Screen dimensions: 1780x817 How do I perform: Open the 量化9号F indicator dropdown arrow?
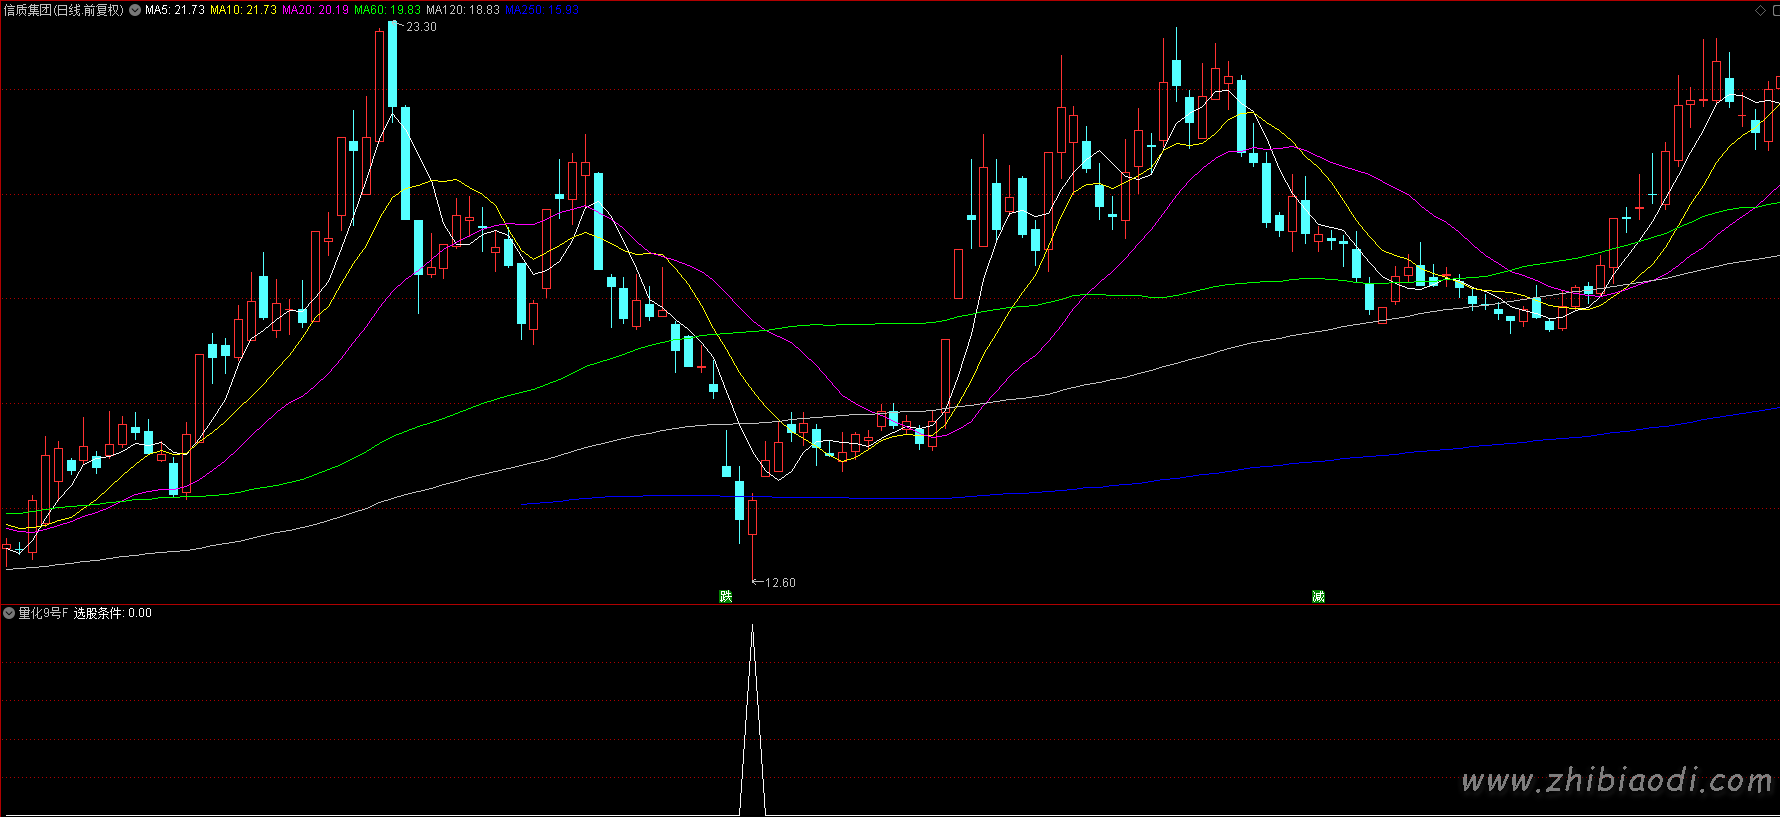pos(9,613)
